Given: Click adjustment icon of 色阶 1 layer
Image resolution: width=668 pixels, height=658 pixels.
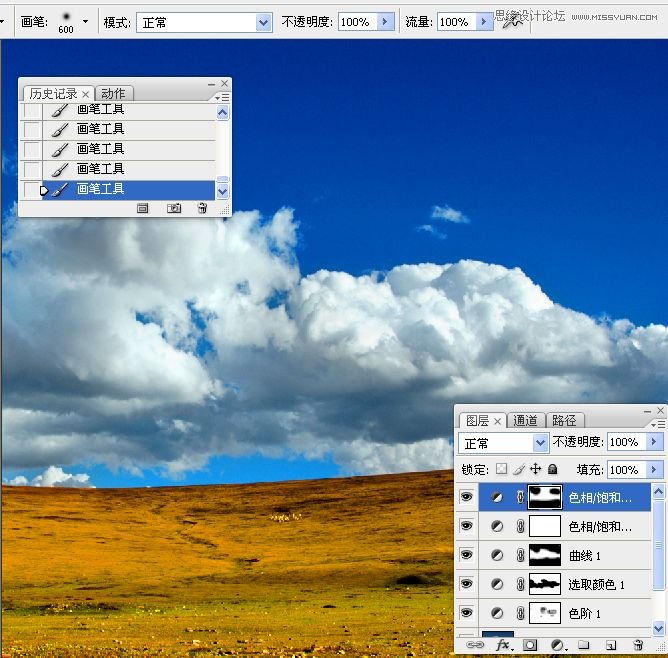Looking at the screenshot, I should [497, 613].
